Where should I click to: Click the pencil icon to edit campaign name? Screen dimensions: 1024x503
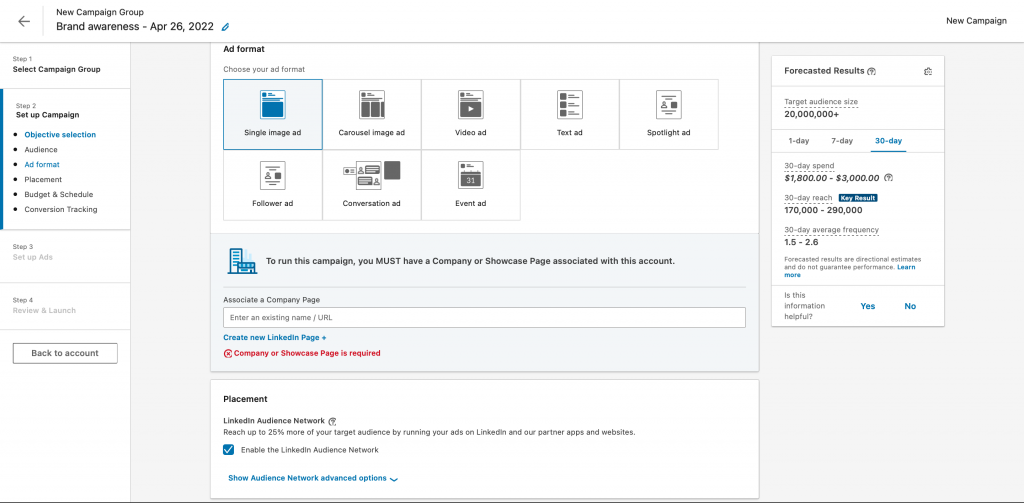click(x=225, y=27)
